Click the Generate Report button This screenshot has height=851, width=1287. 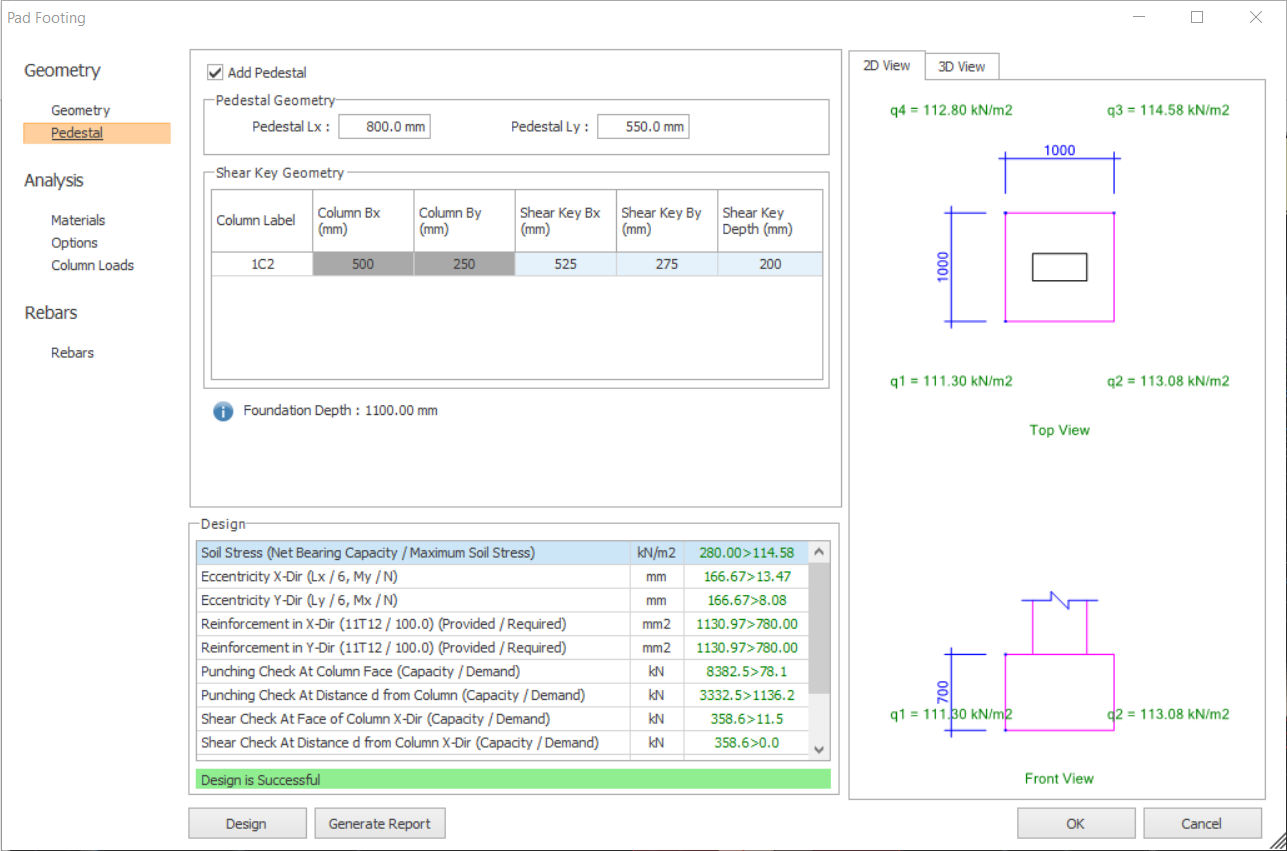380,824
